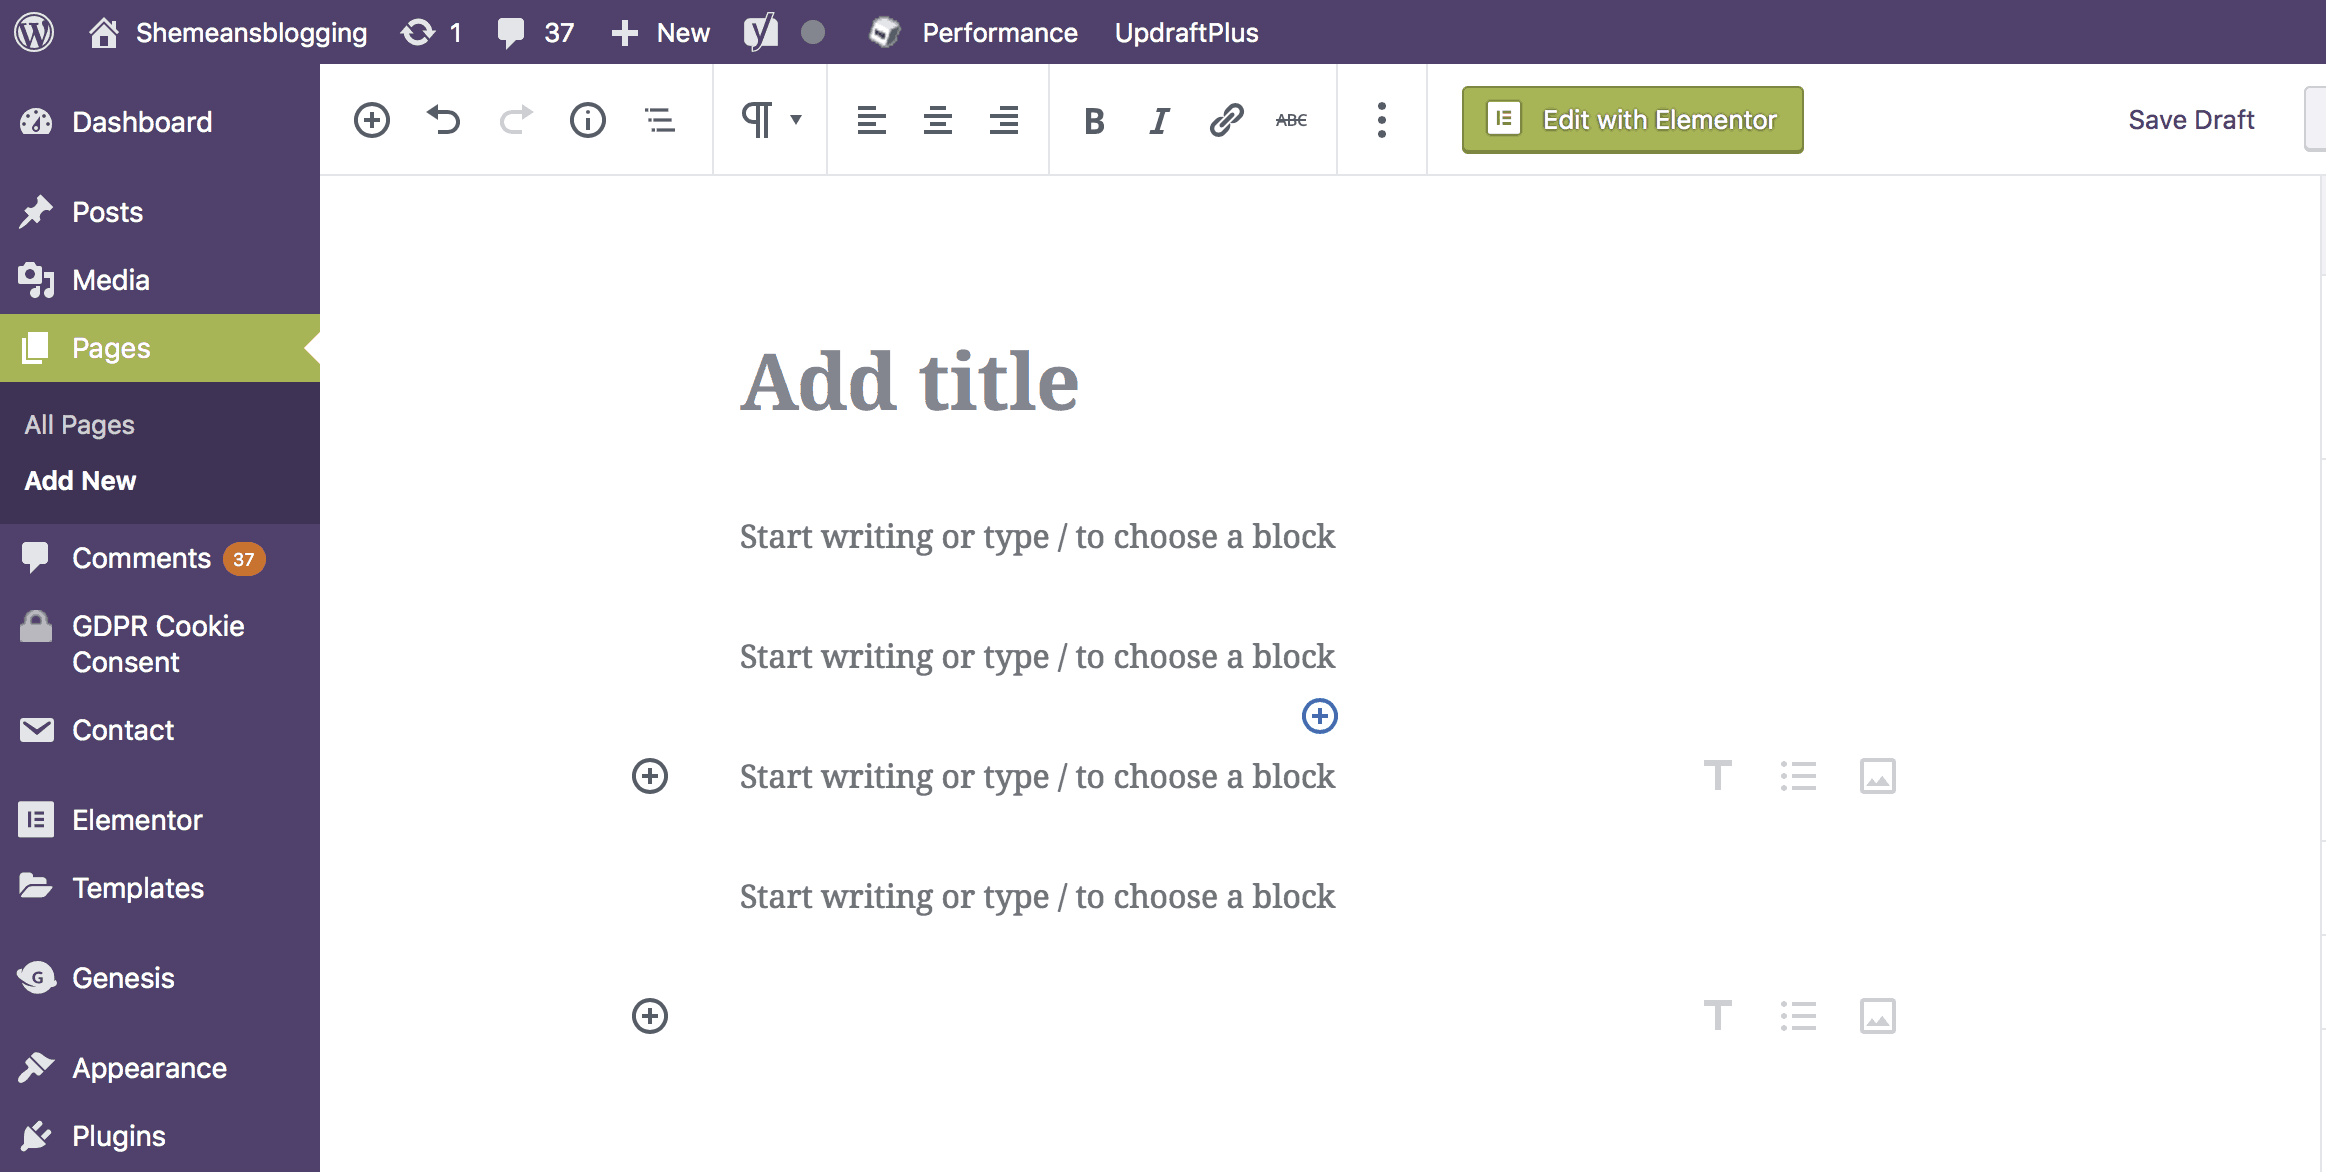Click add block plus beside third paragraph
Viewport: 2326px width, 1172px height.
(x=650, y=776)
